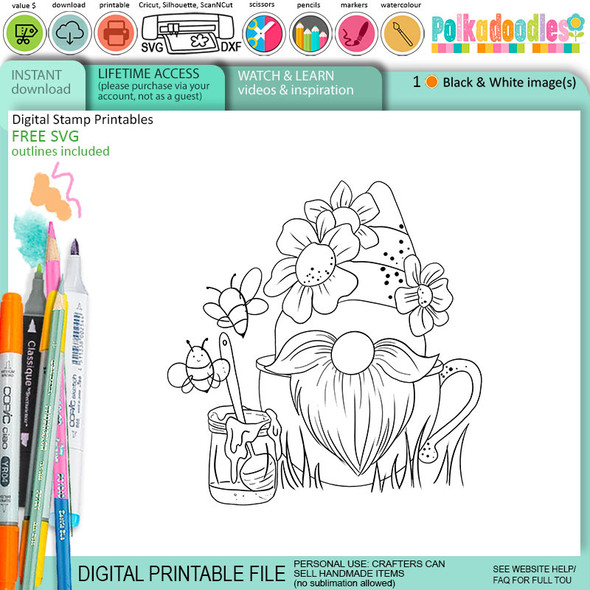The width and height of the screenshot is (590, 590).
Task: Click the green 'FREE SVG' text
Action: coord(45,136)
